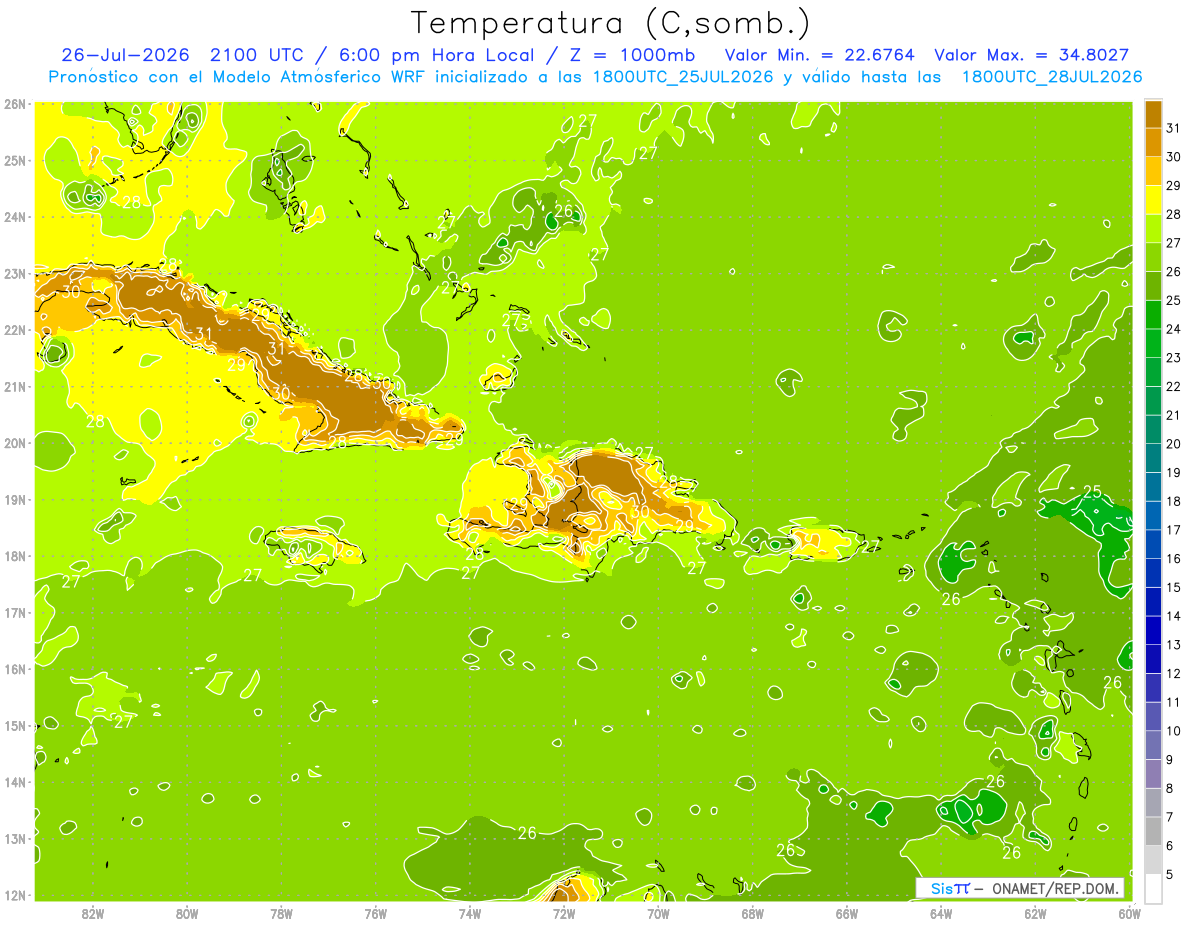Click the '24N' latitude axis label

tap(15, 217)
